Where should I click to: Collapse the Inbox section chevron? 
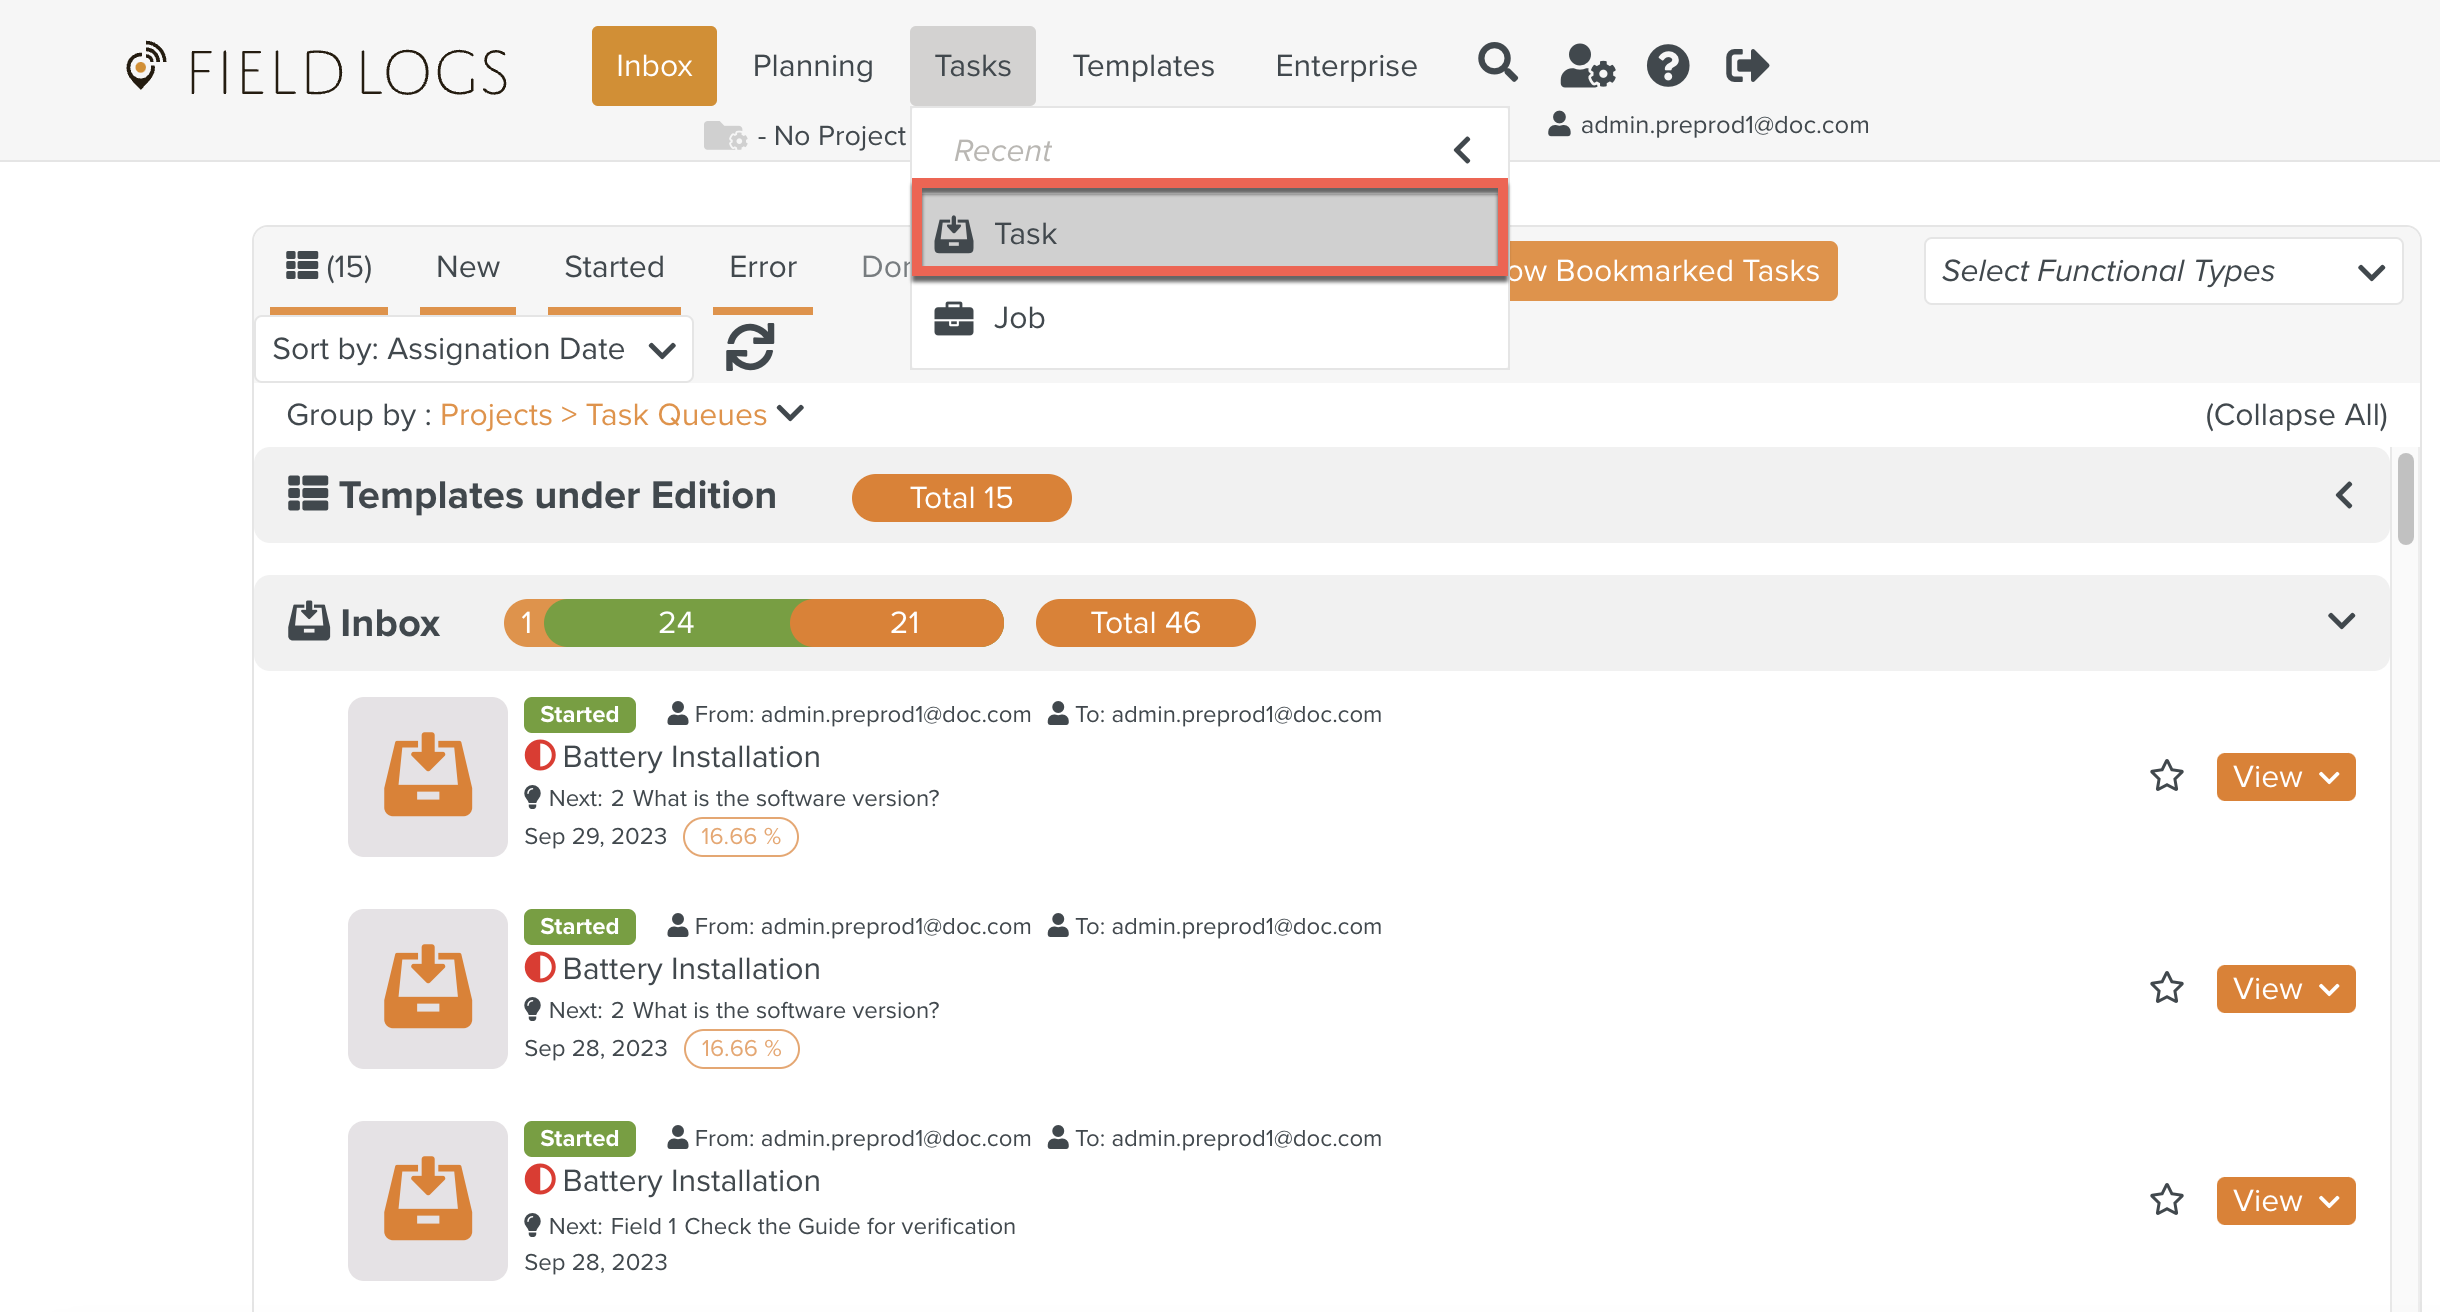[2341, 622]
